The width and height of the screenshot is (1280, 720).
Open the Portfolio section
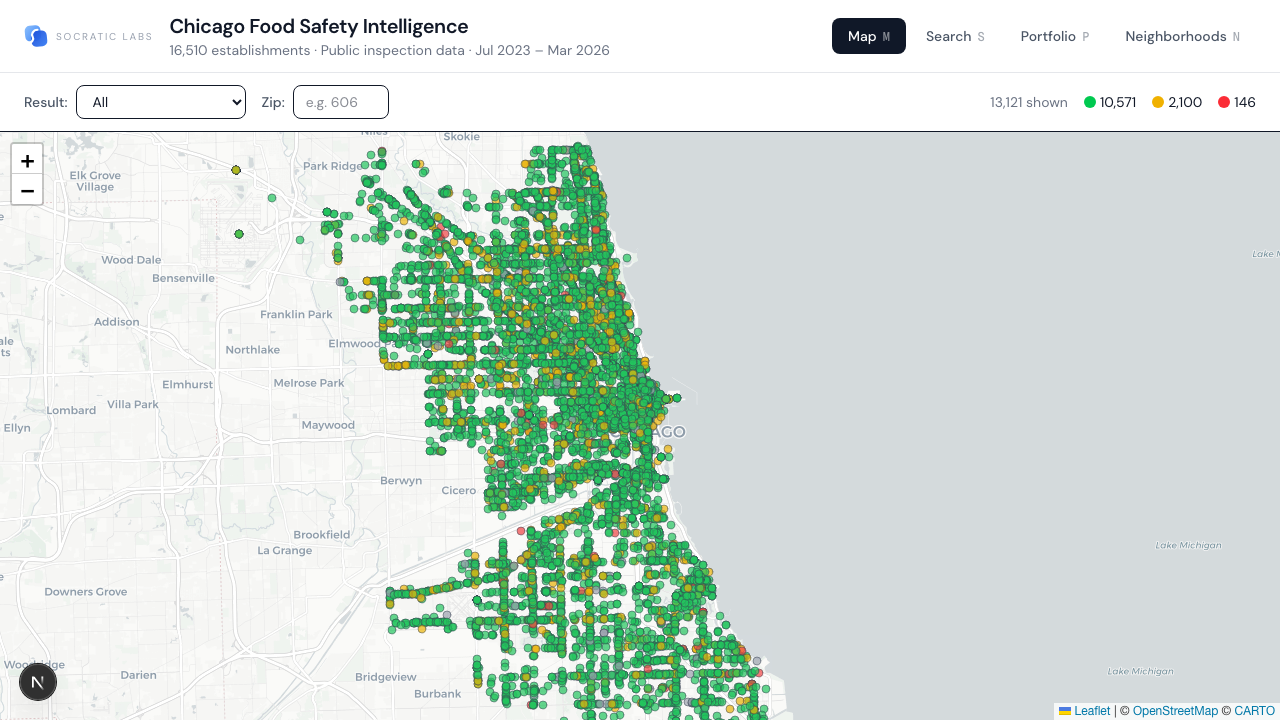point(1054,36)
